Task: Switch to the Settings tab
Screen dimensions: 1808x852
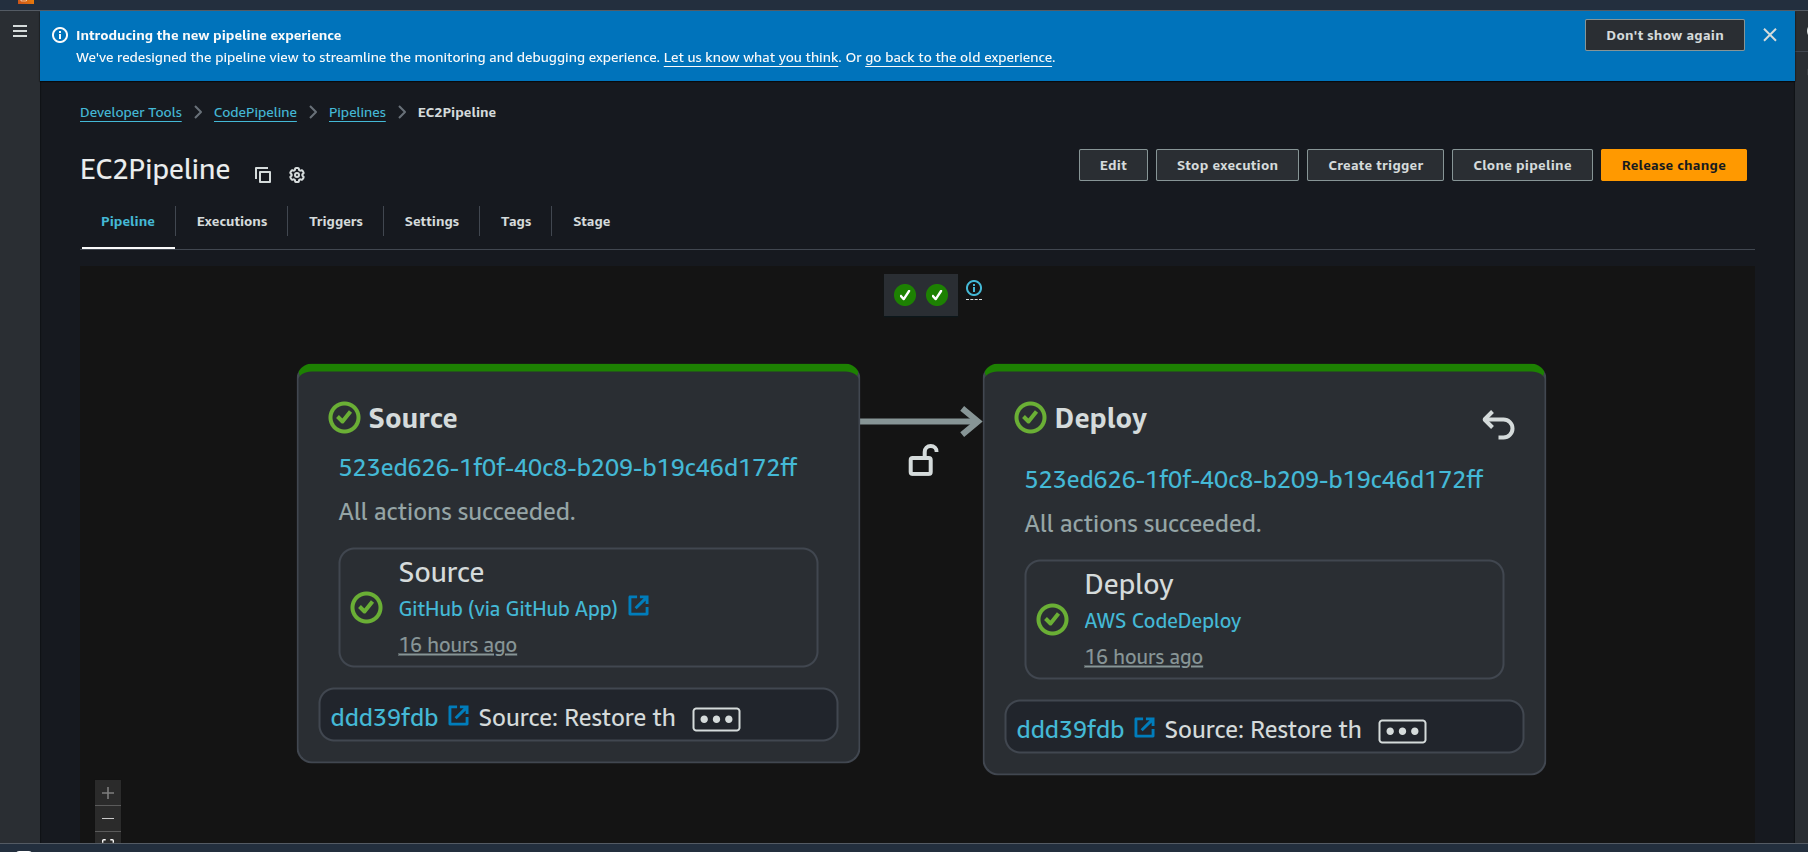Action: [x=432, y=222]
